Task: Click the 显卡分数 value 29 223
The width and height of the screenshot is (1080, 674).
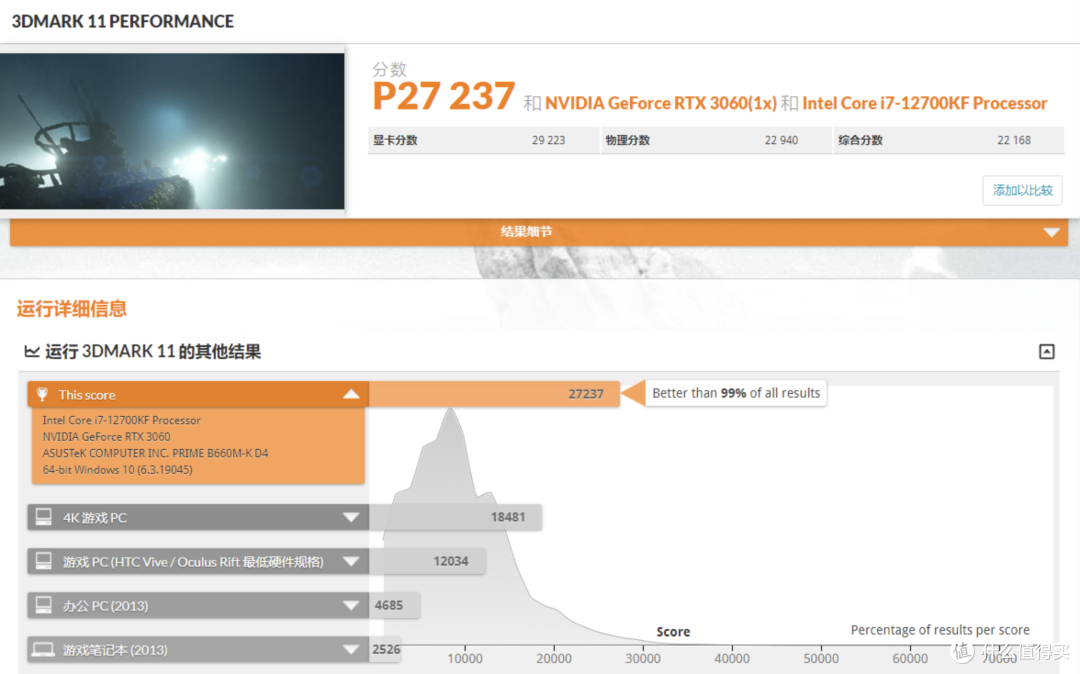Action: click(548, 140)
